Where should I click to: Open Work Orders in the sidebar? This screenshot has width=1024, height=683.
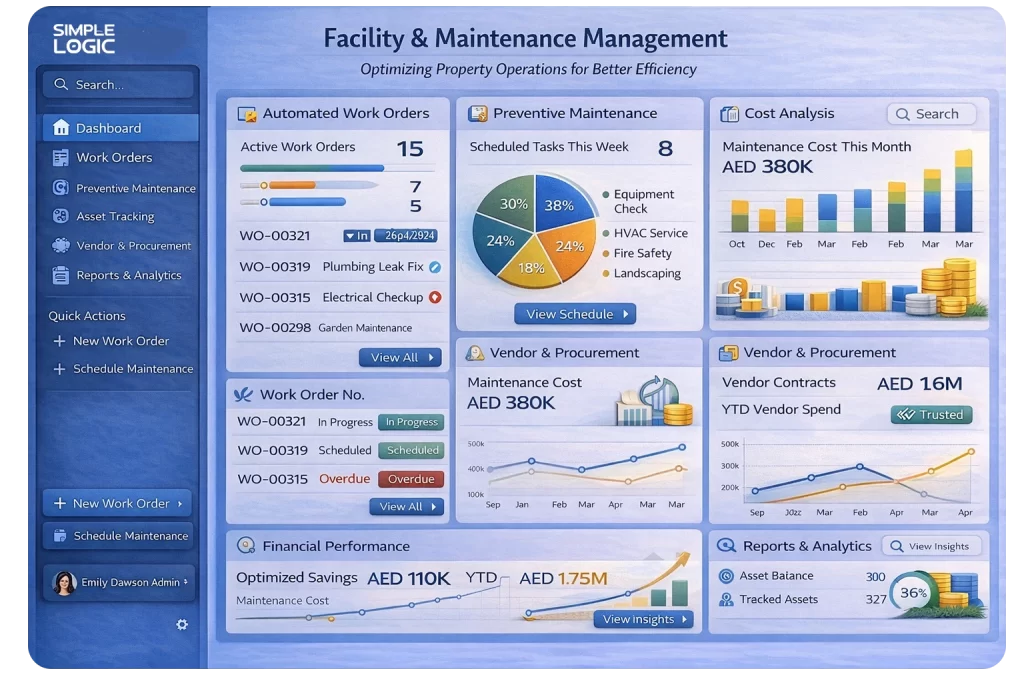[x=114, y=157]
